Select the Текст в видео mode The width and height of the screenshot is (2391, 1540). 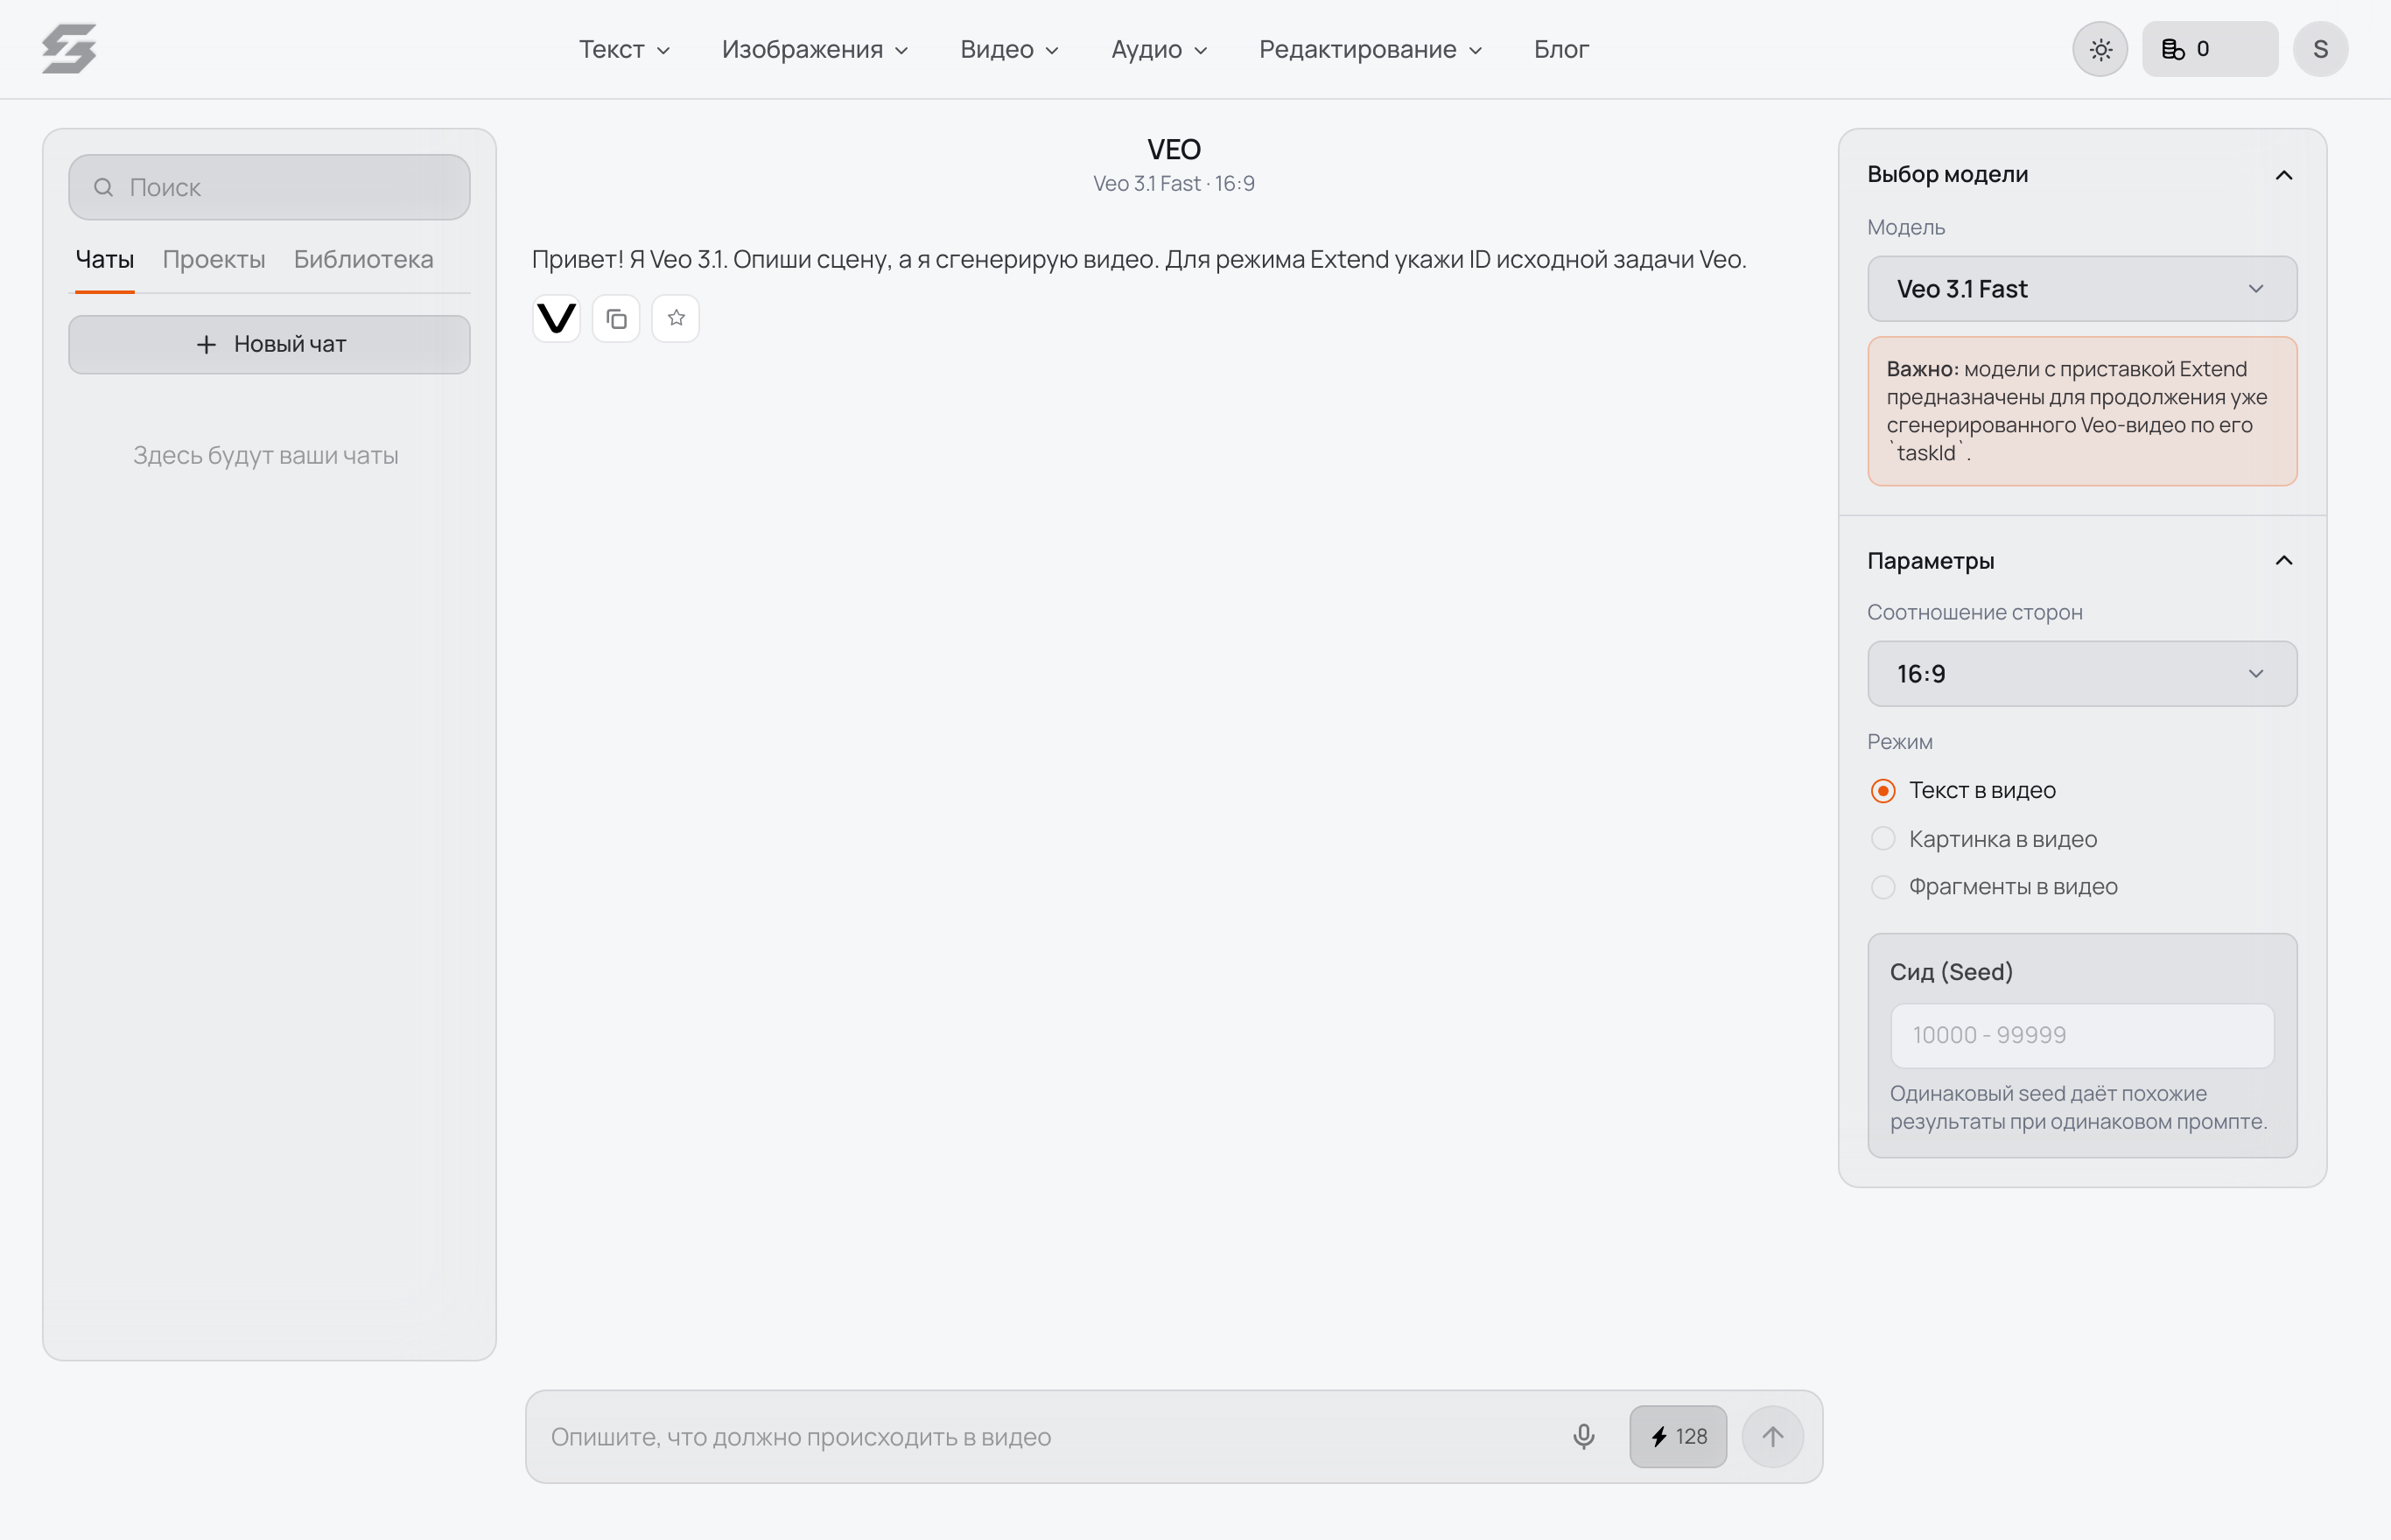[1962, 791]
